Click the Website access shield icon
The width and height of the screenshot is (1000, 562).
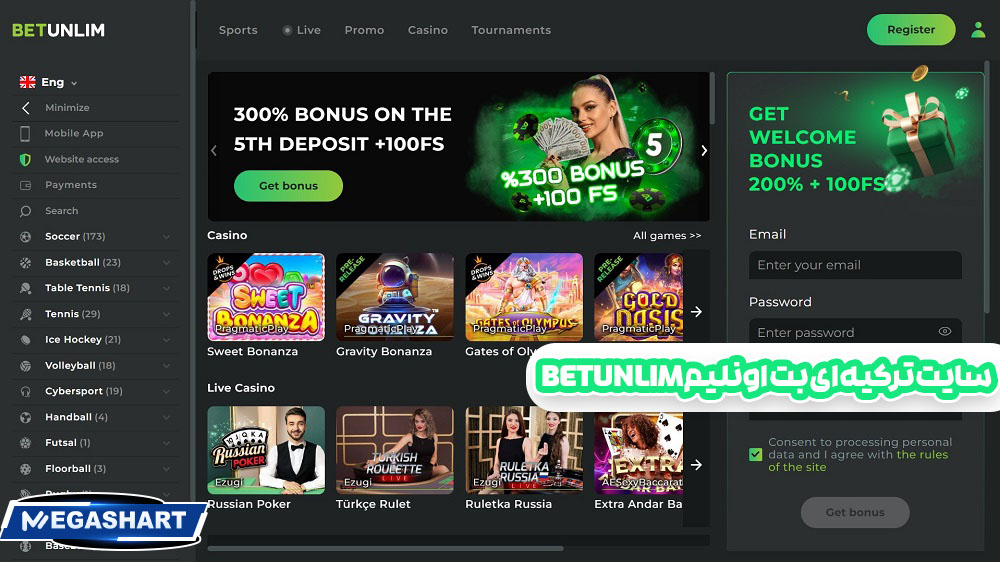pos(25,159)
